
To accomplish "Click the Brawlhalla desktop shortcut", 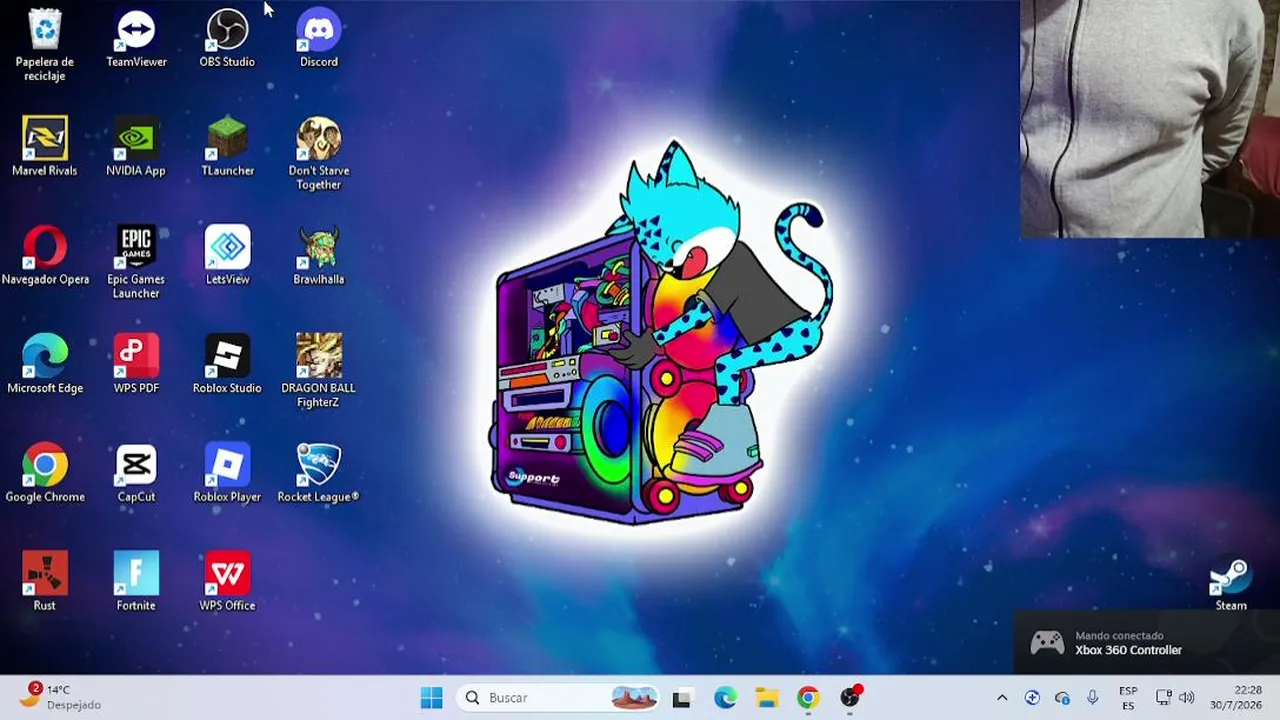I will click(x=319, y=256).
